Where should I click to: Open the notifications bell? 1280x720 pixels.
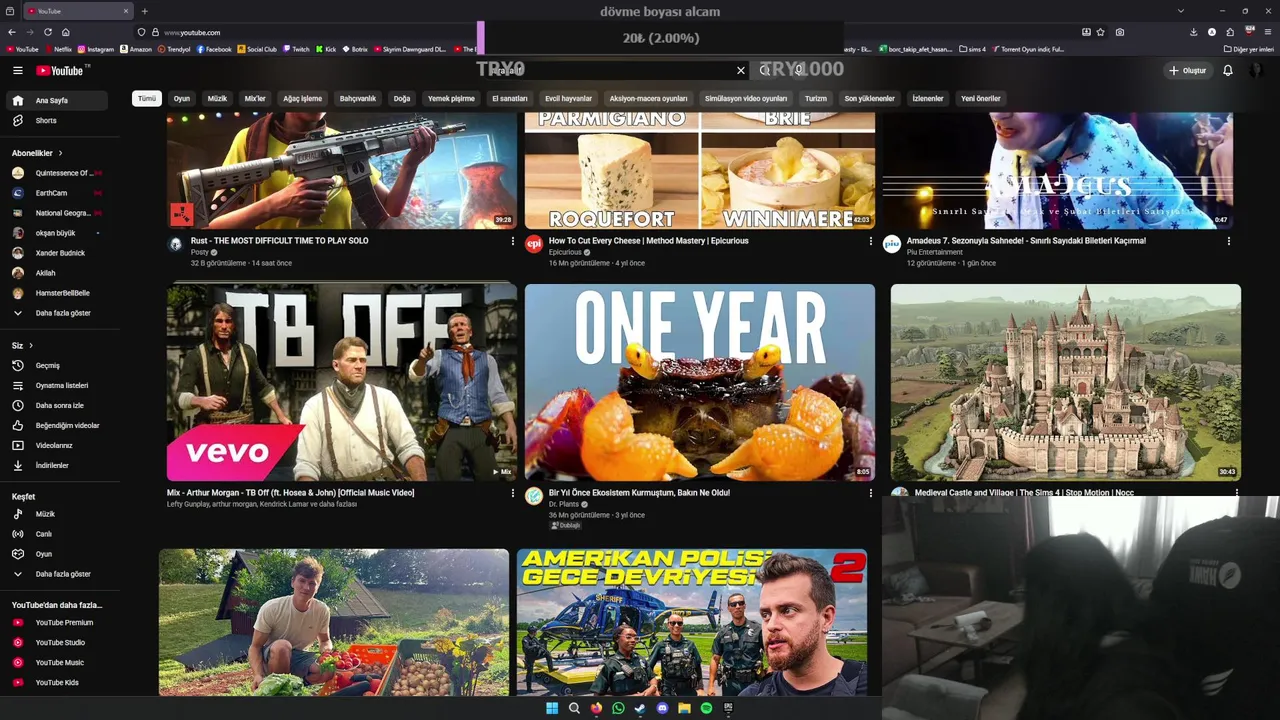pos(1227,70)
